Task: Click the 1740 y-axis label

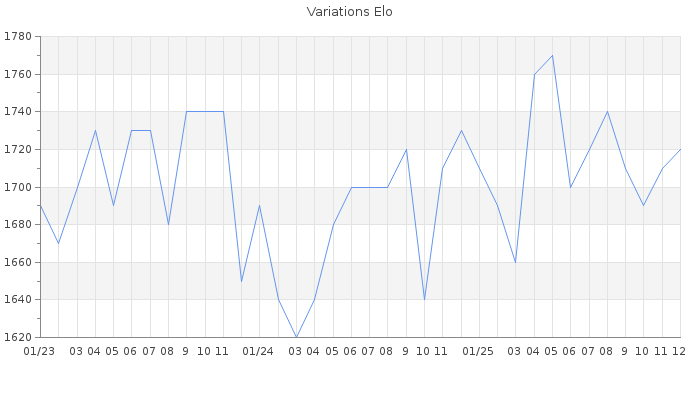Action: (x=18, y=112)
